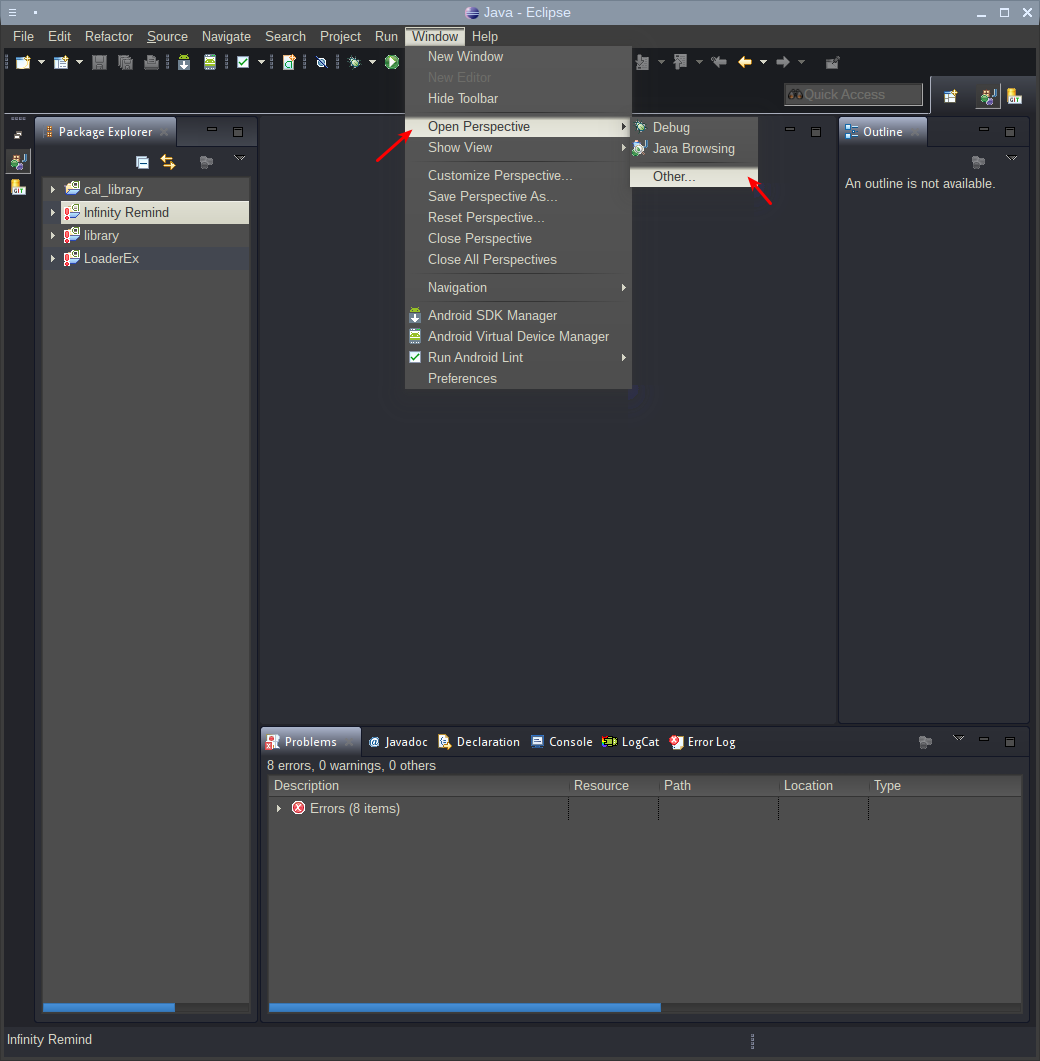Open the Problems view menu chevron
The width and height of the screenshot is (1040, 1061).
[x=959, y=738]
